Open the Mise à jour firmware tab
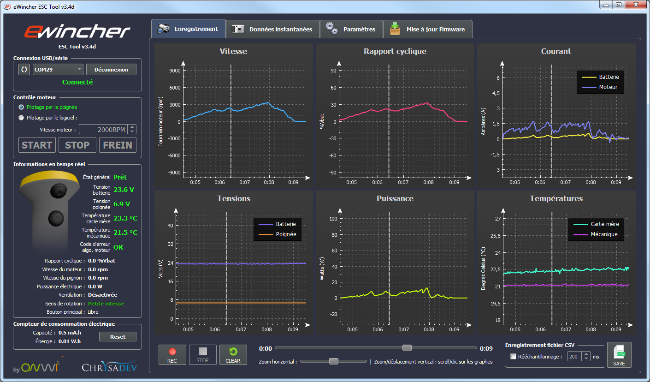 pos(428,29)
